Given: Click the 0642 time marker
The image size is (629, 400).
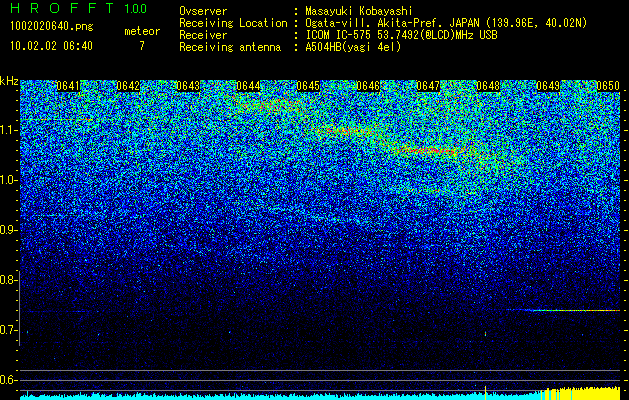Looking at the screenshot, I should [128, 86].
